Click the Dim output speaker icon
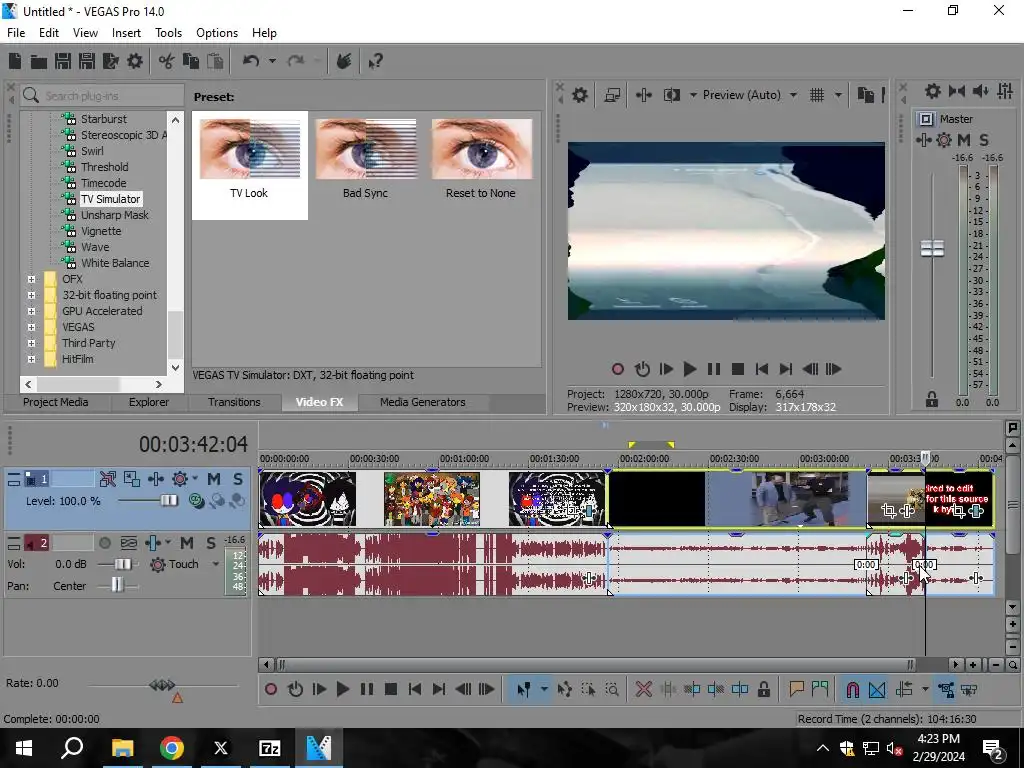 pos(980,91)
